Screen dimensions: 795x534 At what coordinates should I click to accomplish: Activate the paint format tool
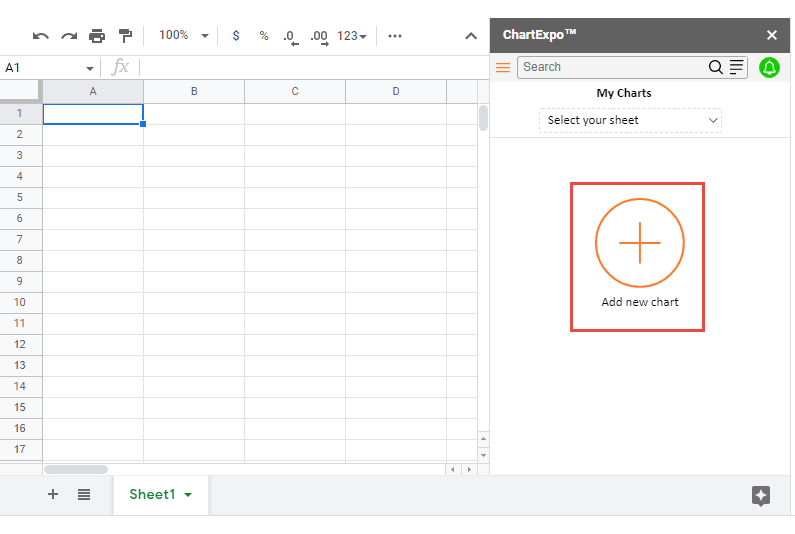coord(125,36)
